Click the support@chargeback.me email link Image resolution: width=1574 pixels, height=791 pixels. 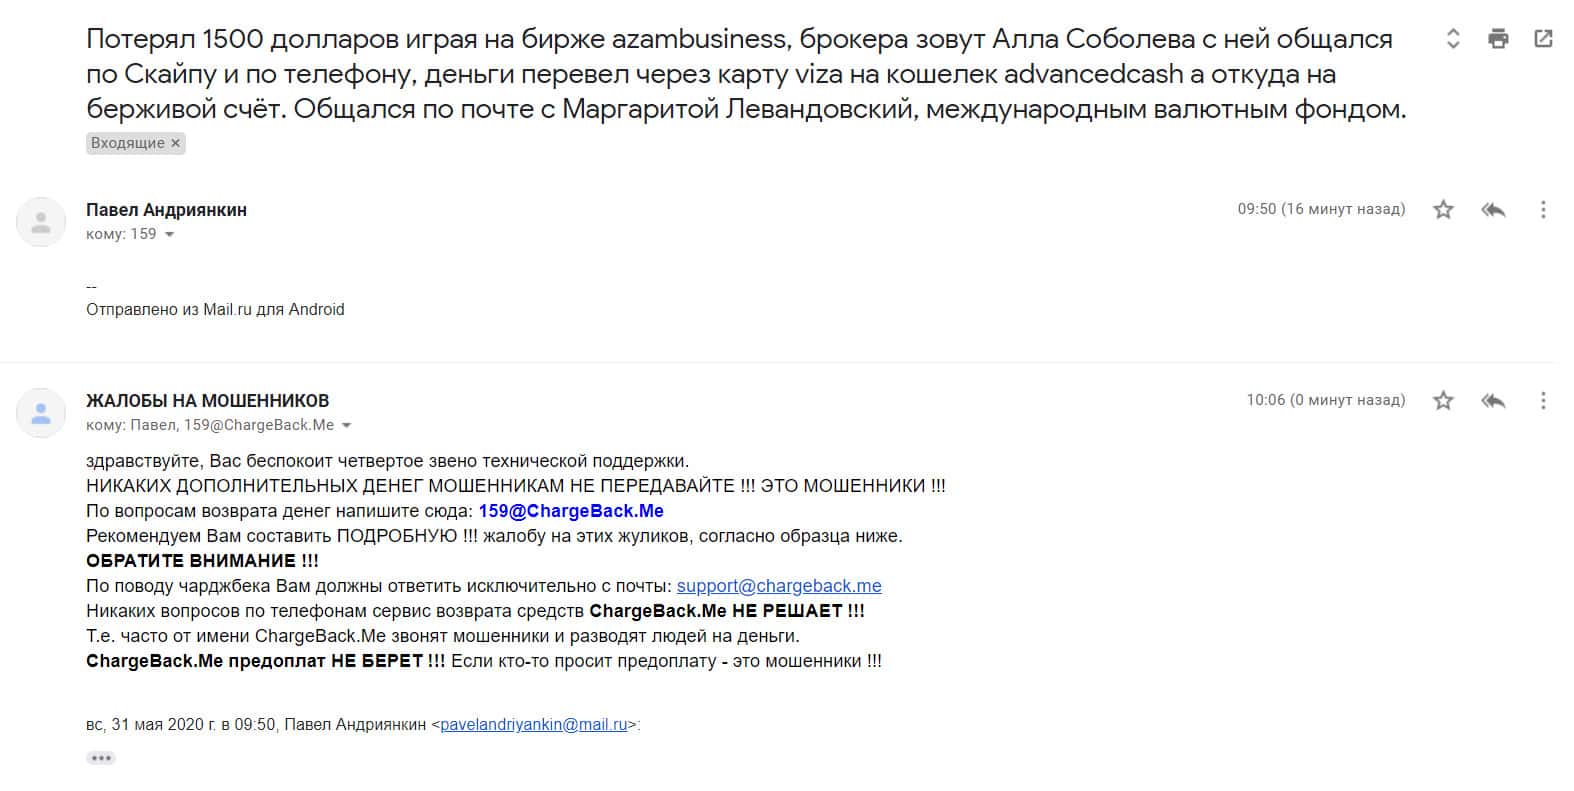778,586
